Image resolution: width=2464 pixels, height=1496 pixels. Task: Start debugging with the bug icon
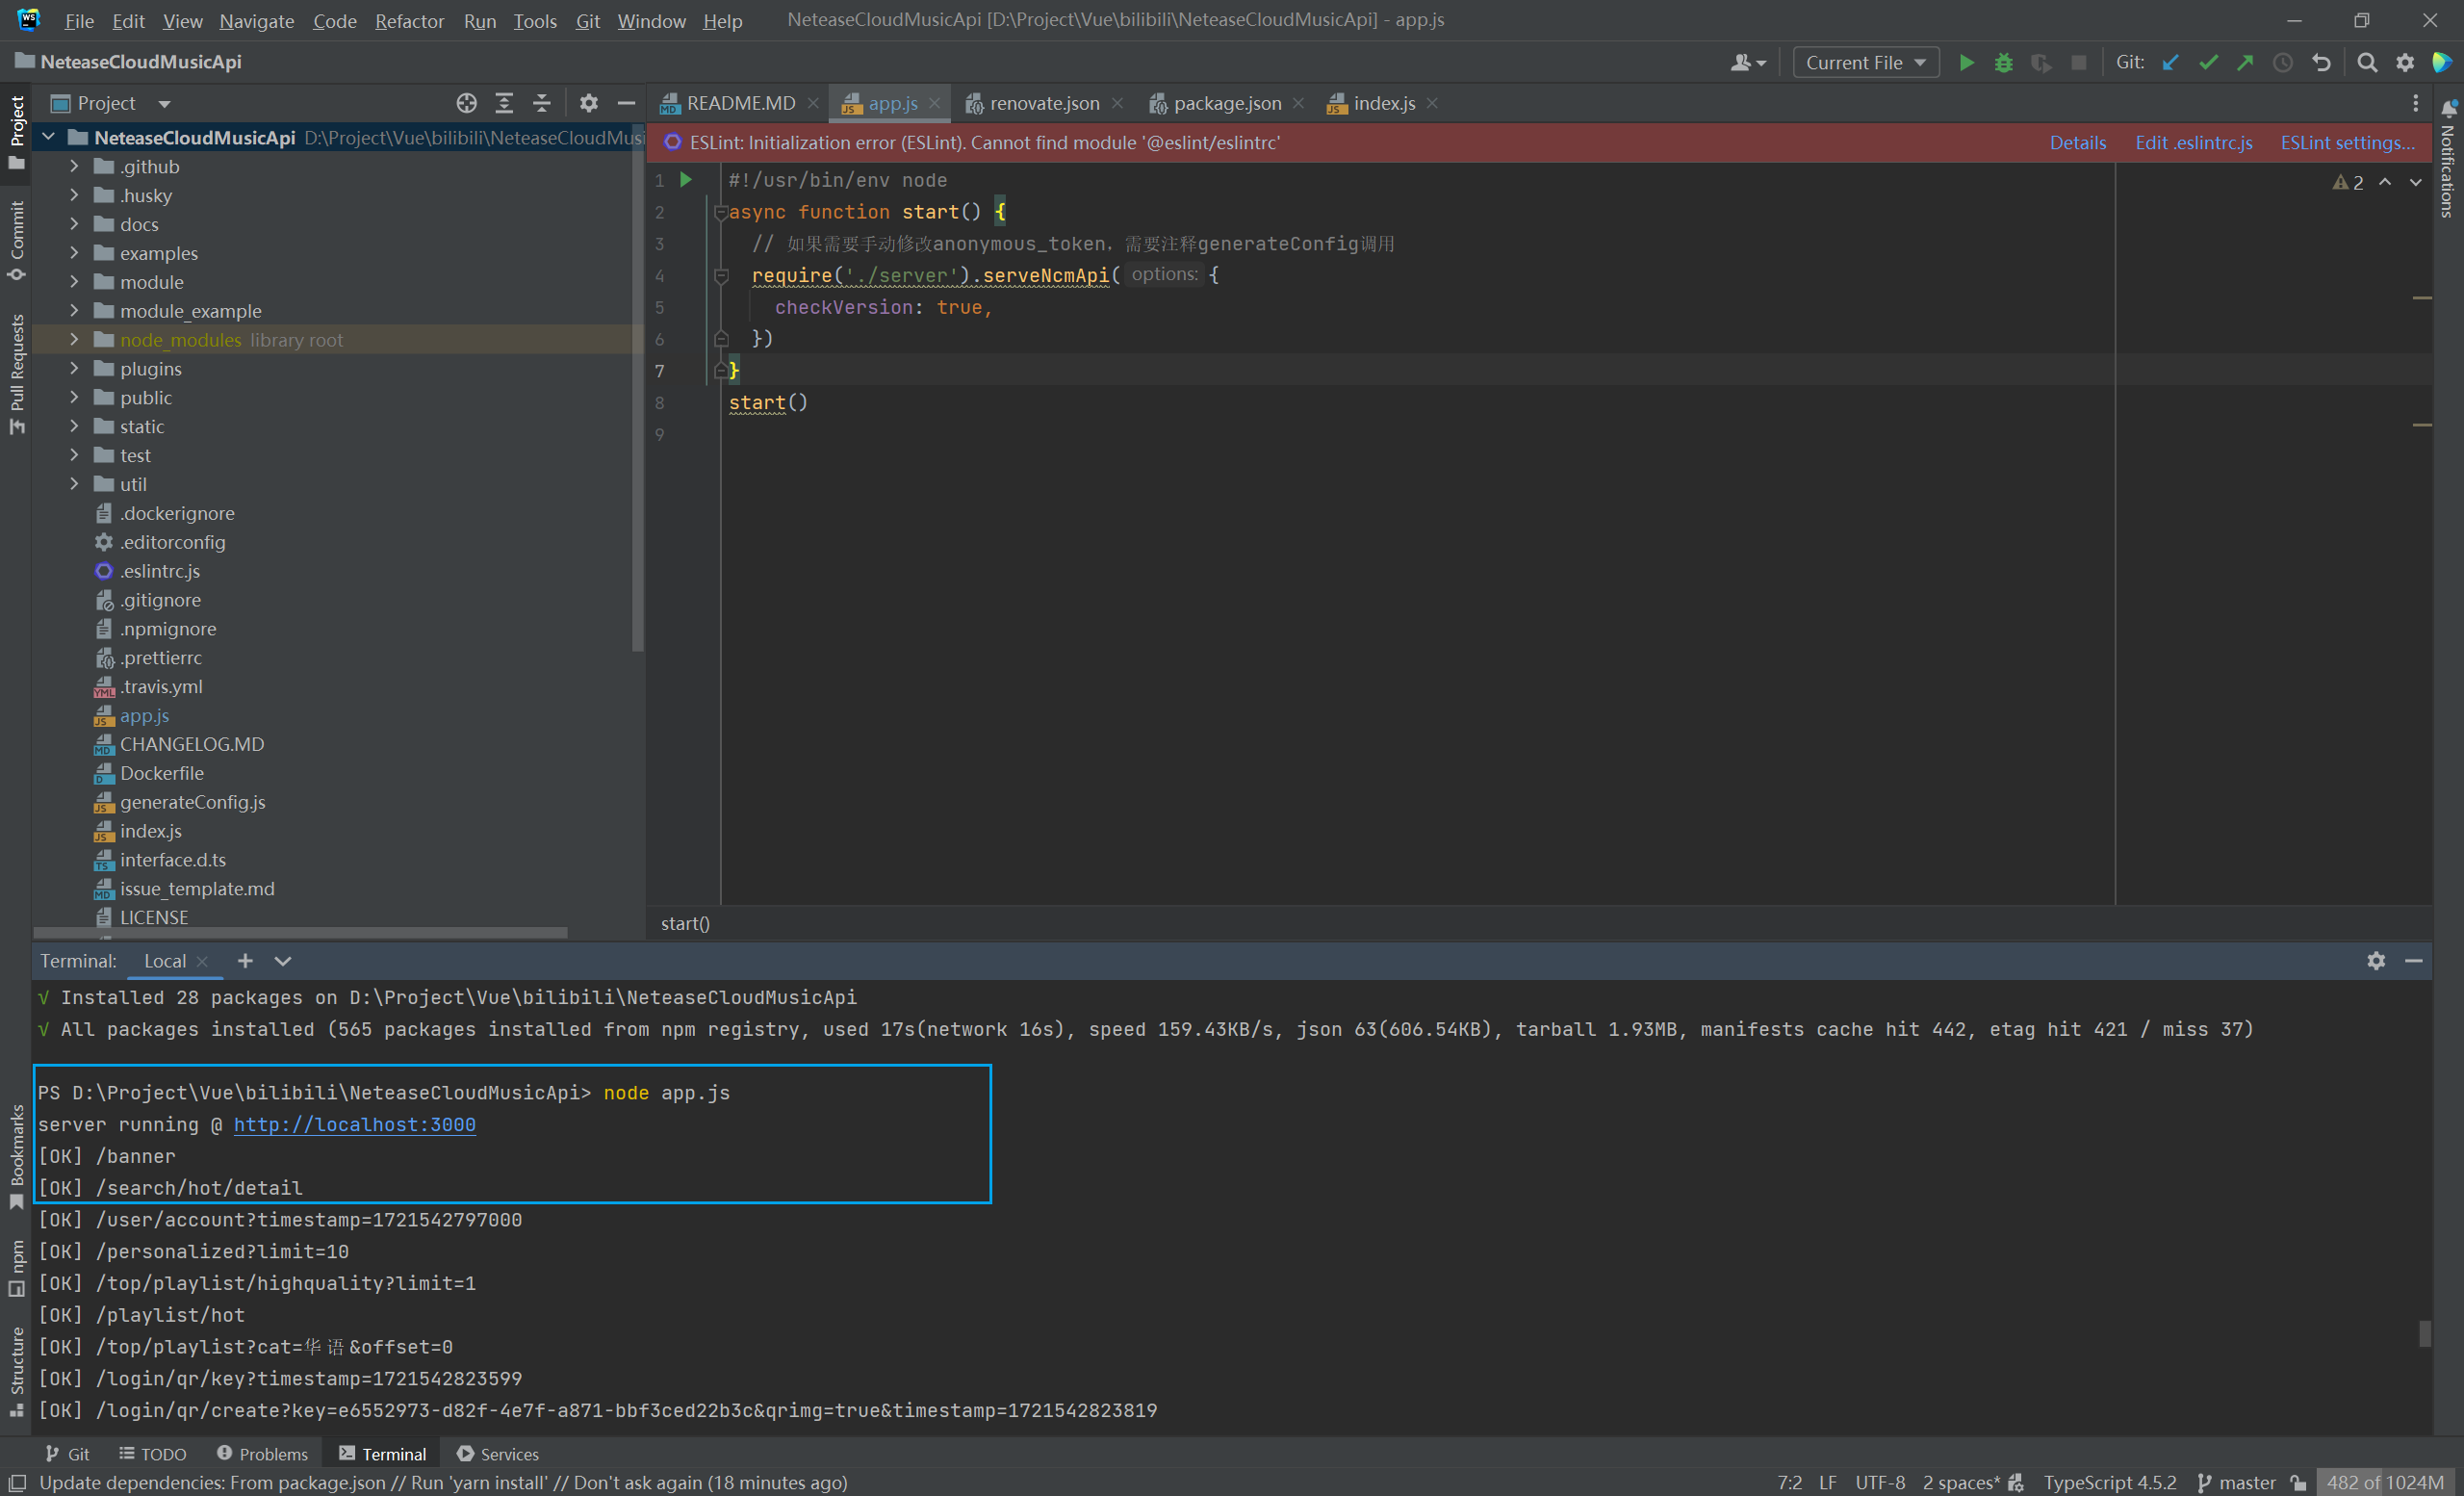(2003, 62)
